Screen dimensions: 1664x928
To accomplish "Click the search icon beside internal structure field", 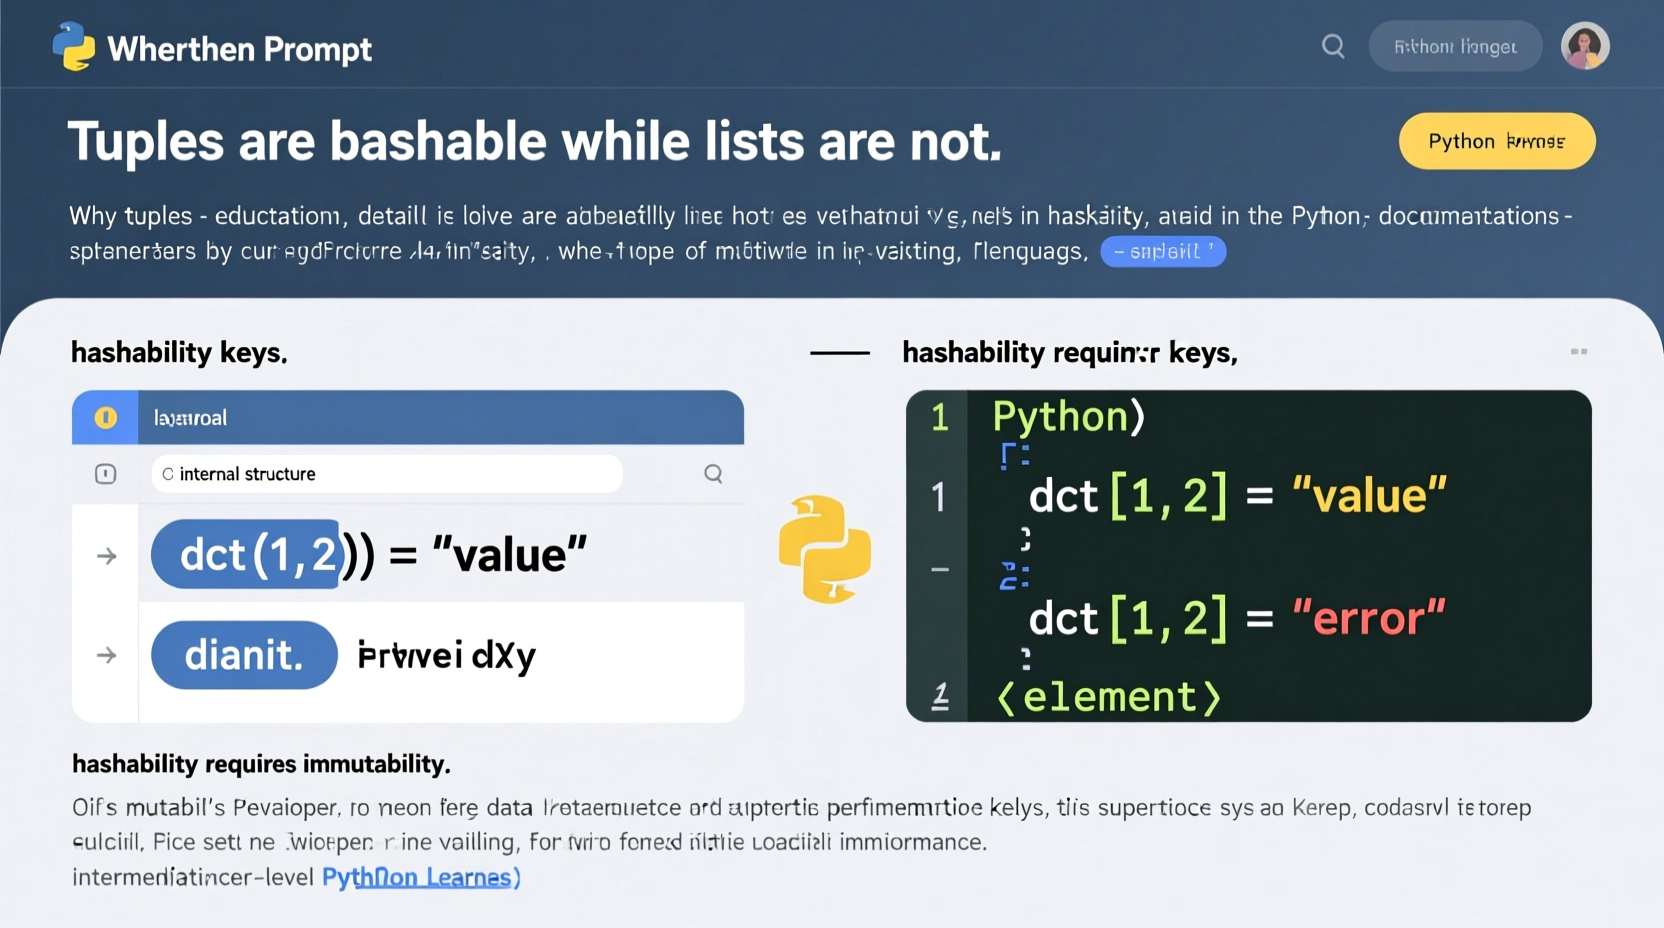I will 713,474.
